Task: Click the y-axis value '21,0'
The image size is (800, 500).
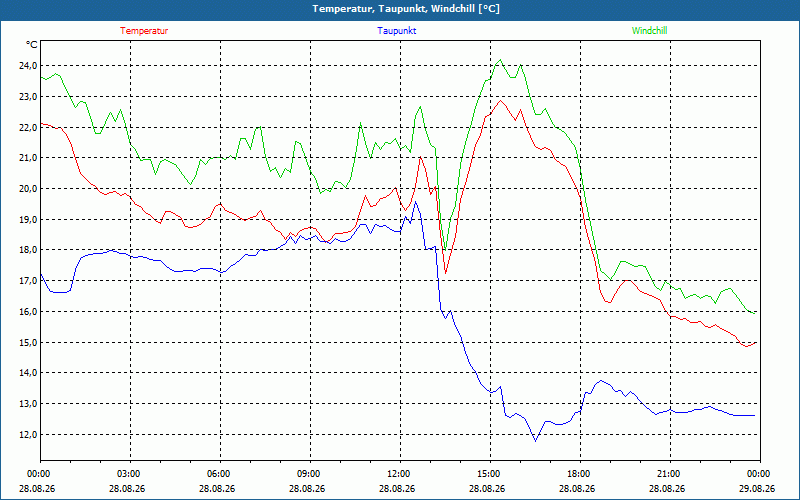Action: point(28,158)
